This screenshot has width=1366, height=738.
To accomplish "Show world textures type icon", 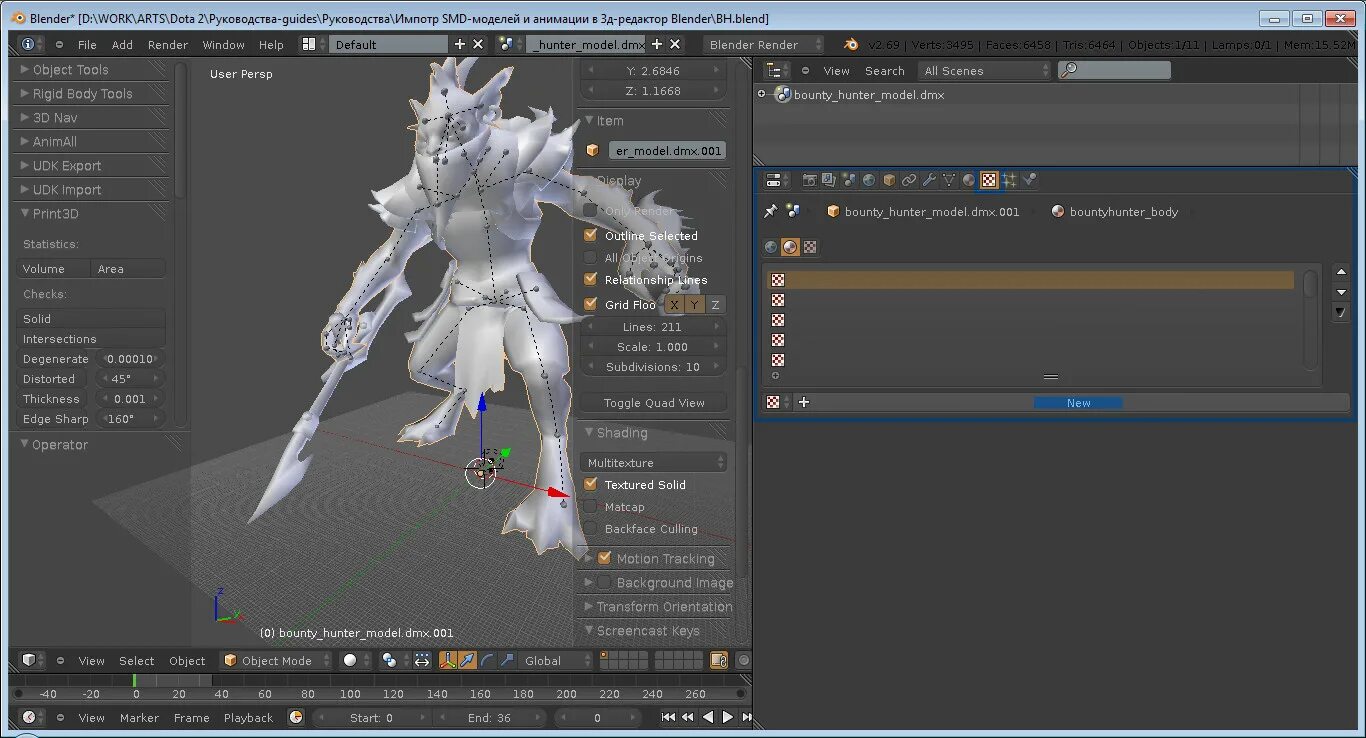I will [771, 247].
